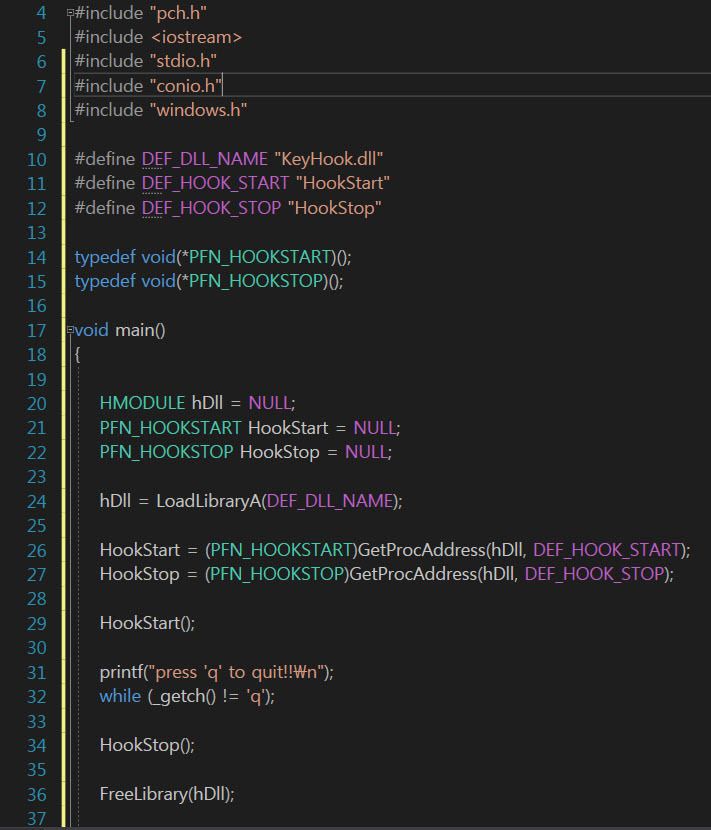
Task: Click the HookStop(); call on line 34
Action: (x=147, y=745)
